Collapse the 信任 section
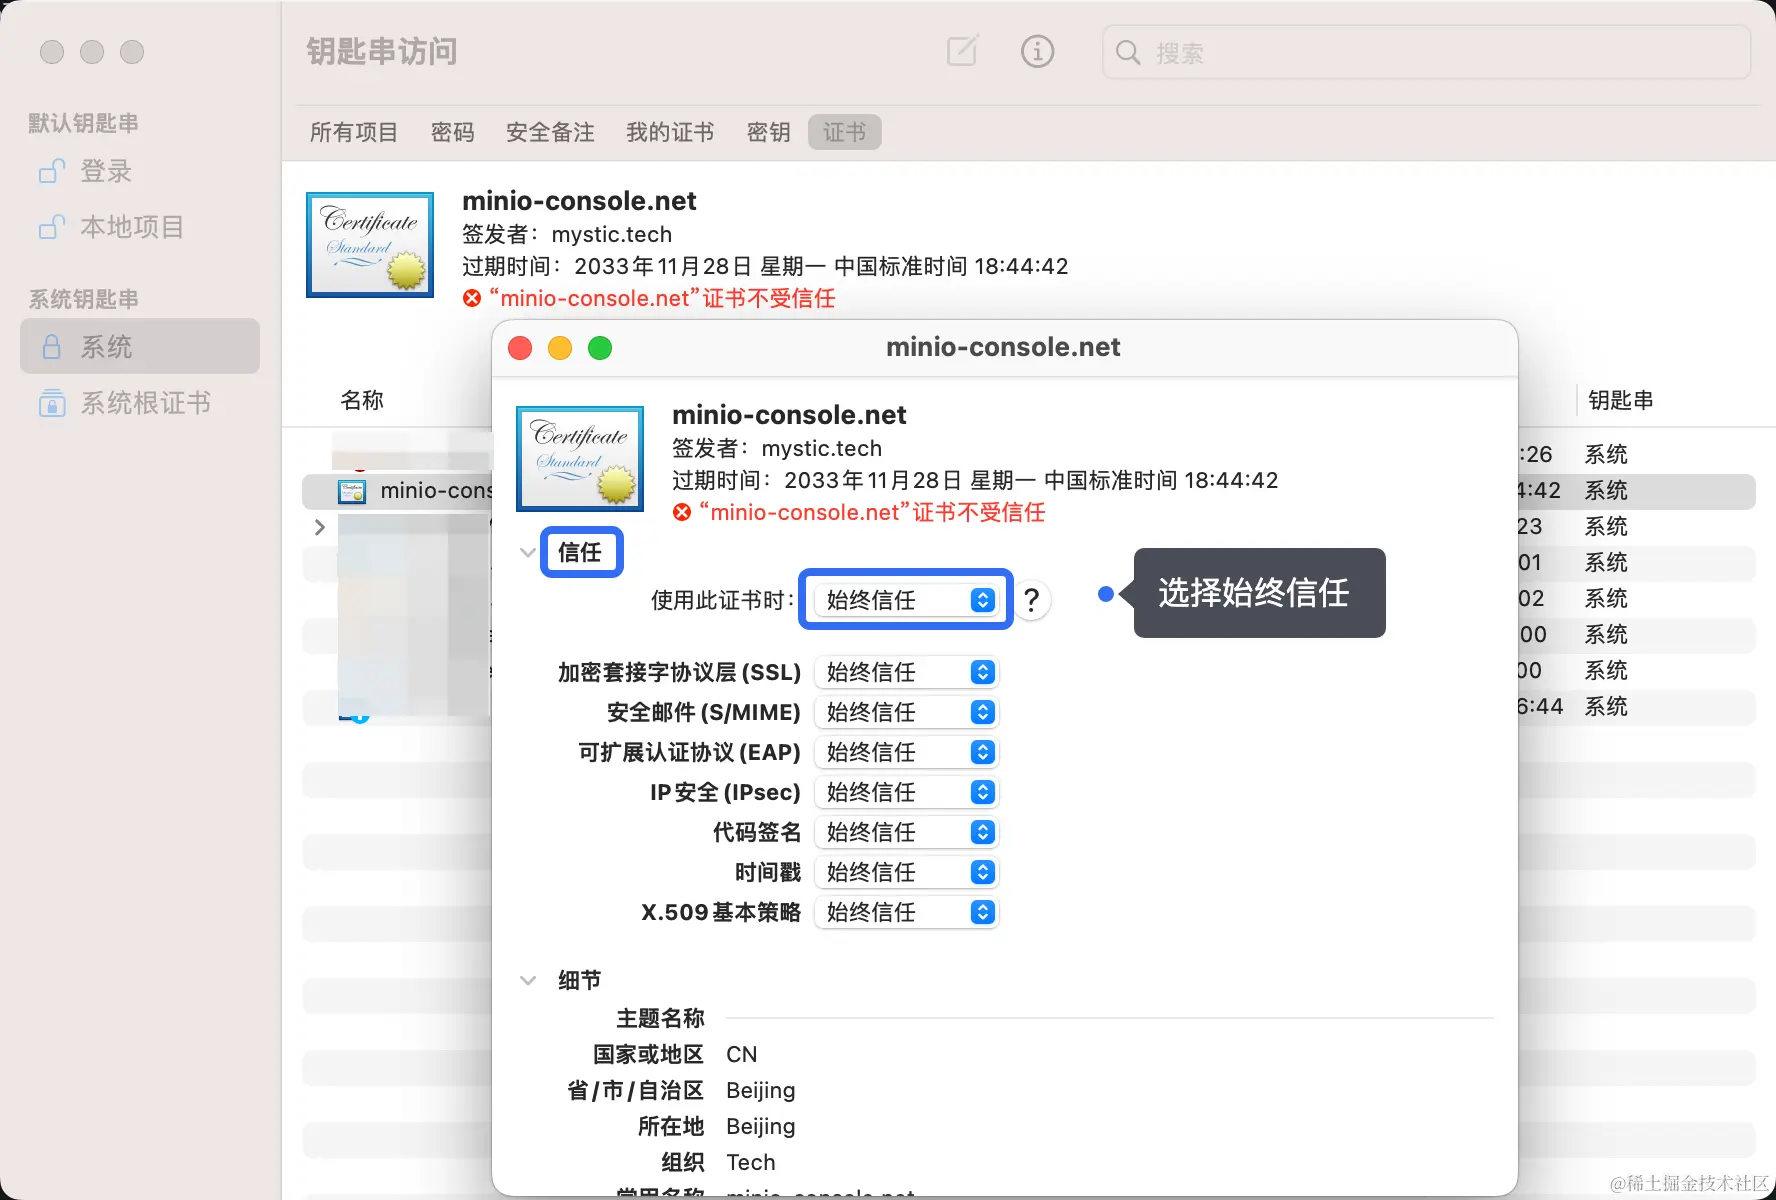Screen dimensions: 1776x1200 [x=528, y=552]
